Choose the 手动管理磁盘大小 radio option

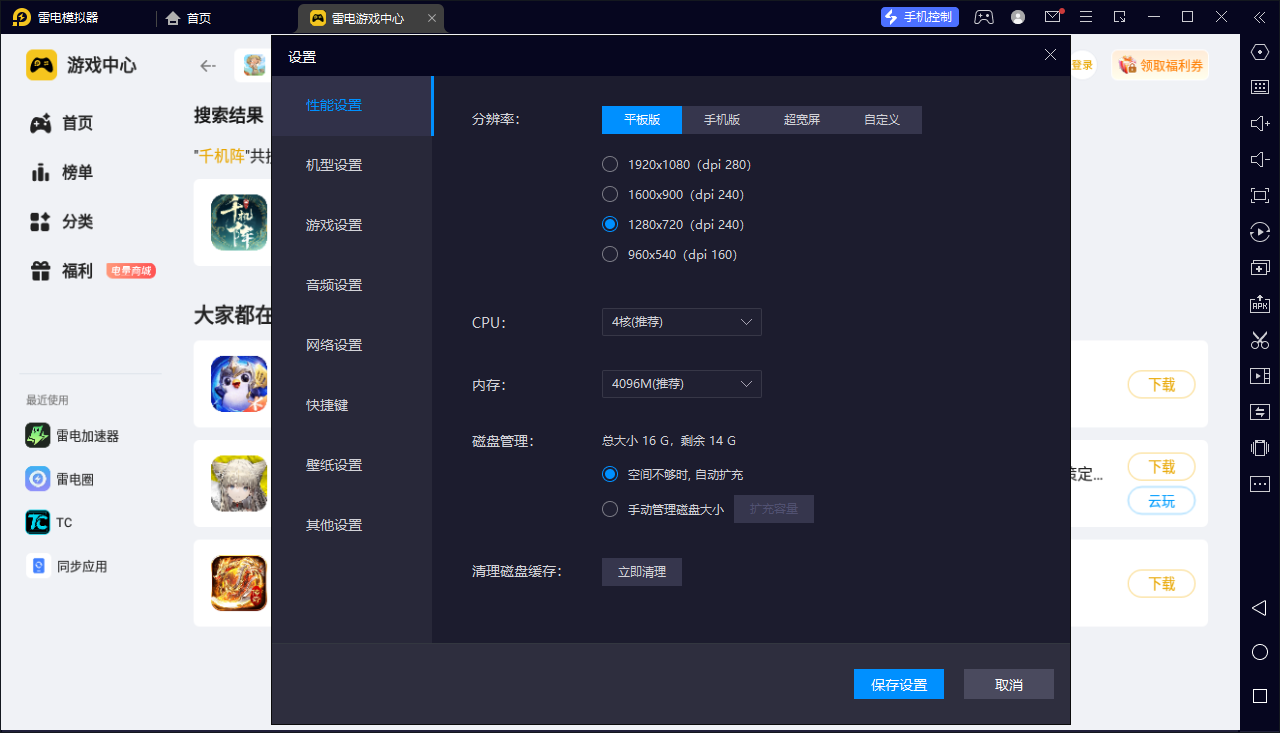pos(610,509)
